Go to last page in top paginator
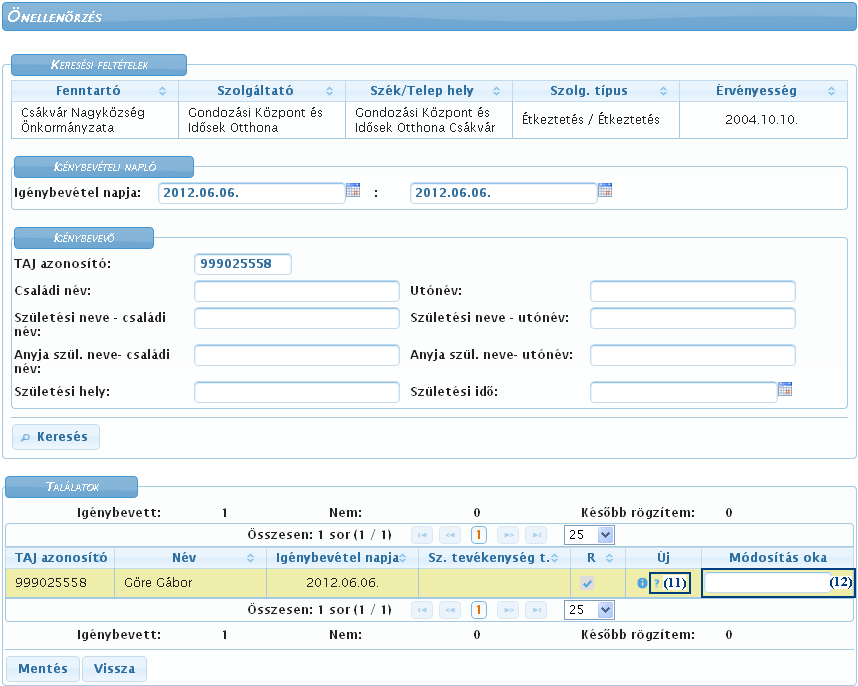The image size is (858, 686). pyautogui.click(x=536, y=534)
